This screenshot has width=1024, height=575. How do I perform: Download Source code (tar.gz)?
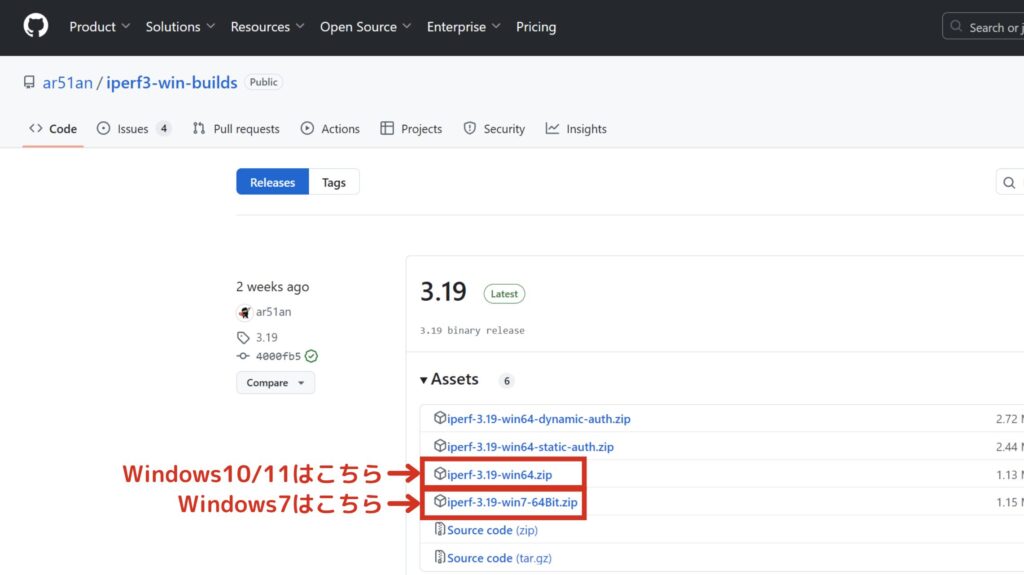click(x=500, y=559)
